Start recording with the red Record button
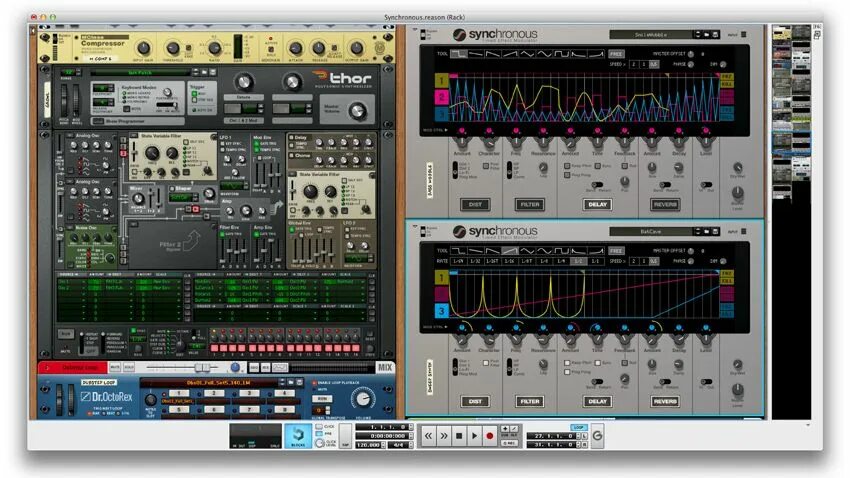This screenshot has height=478, width=850. click(x=490, y=436)
